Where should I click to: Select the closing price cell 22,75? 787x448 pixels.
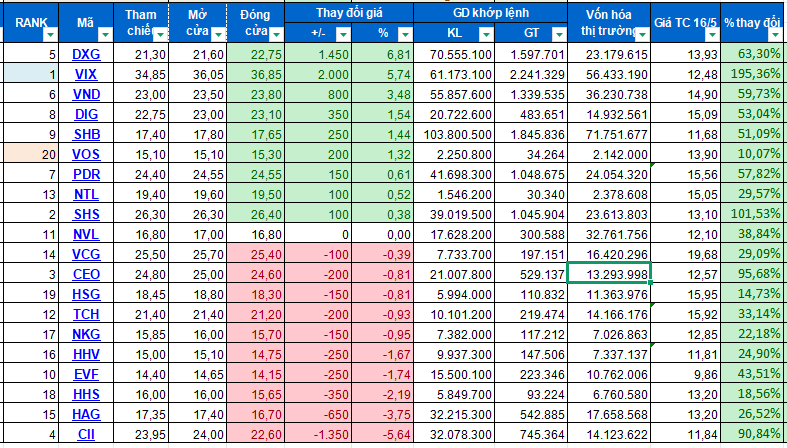tap(255, 54)
